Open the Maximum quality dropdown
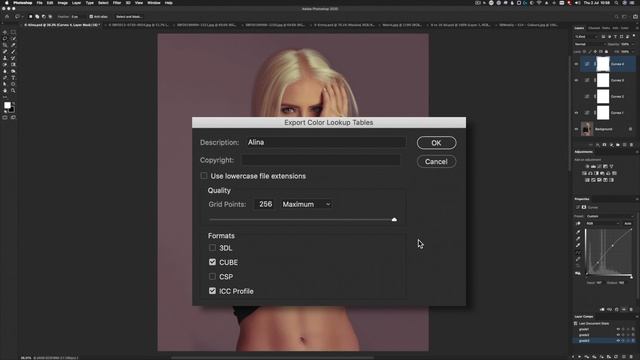This screenshot has width=640, height=360. tap(306, 204)
